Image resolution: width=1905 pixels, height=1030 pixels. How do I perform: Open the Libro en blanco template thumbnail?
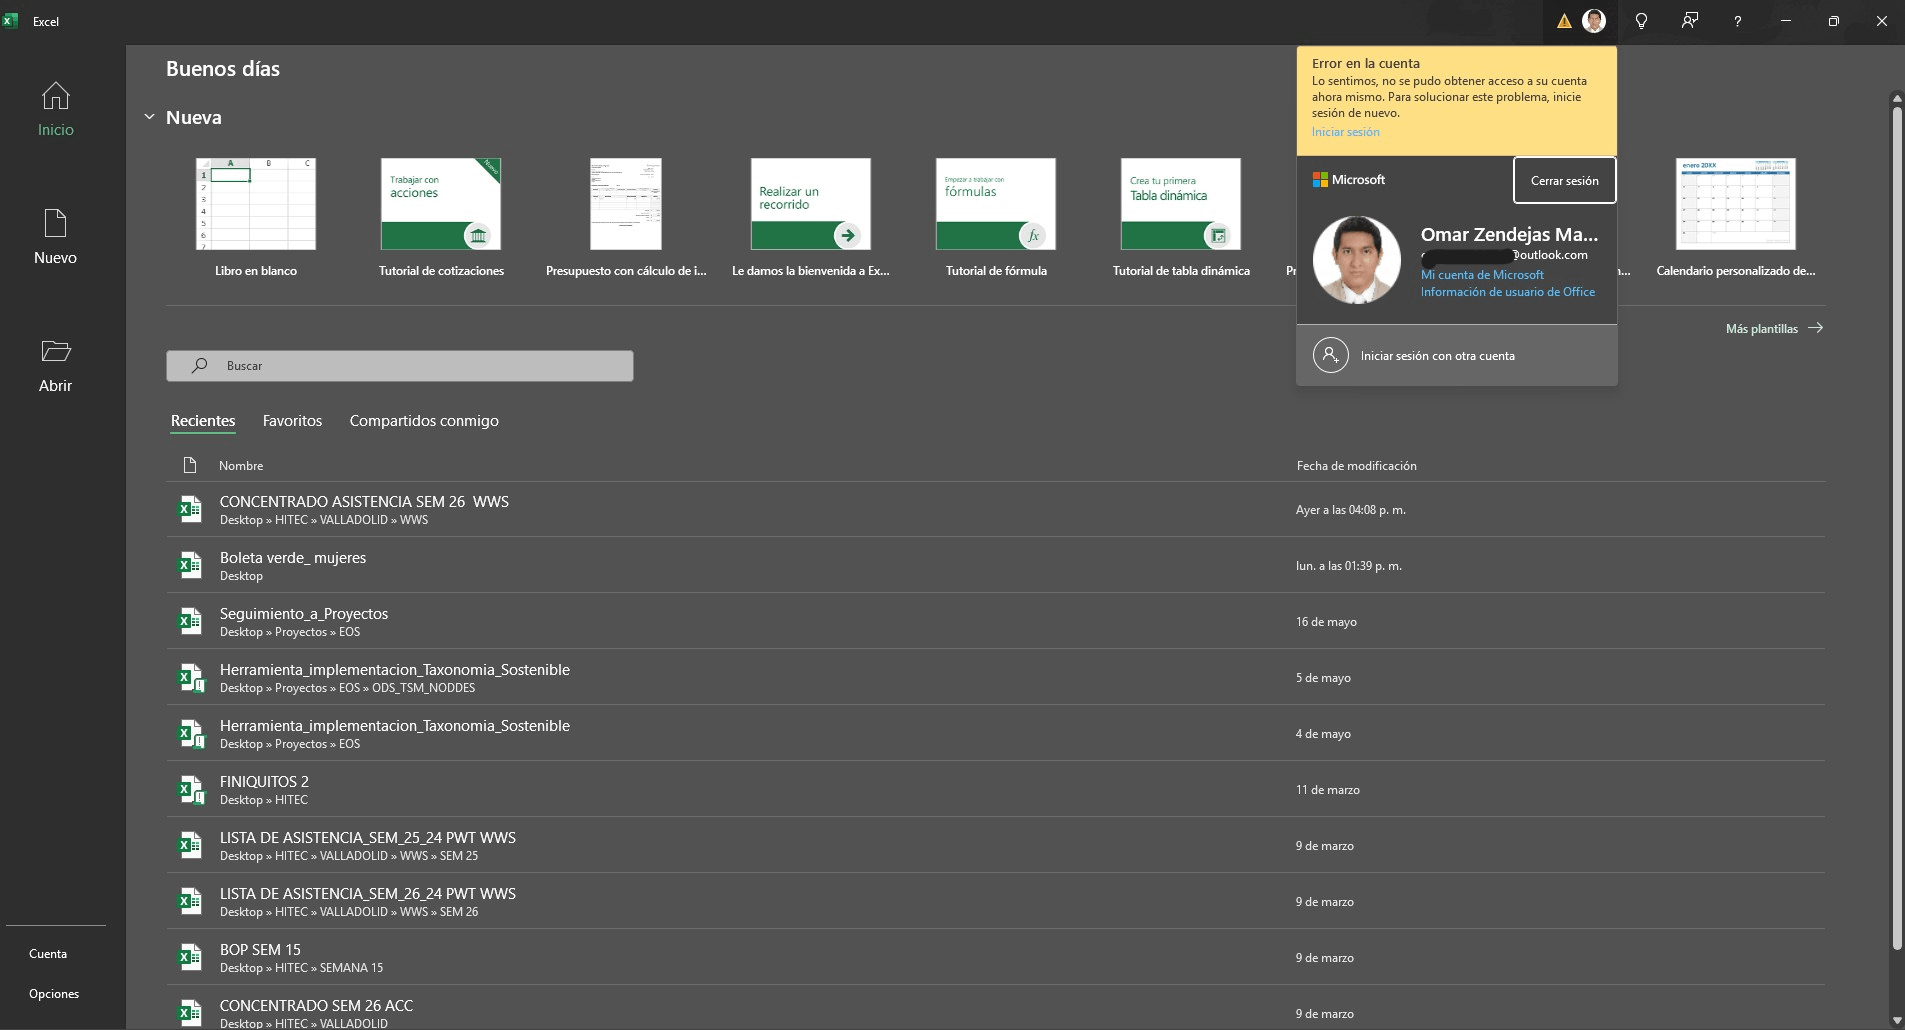[x=256, y=204]
